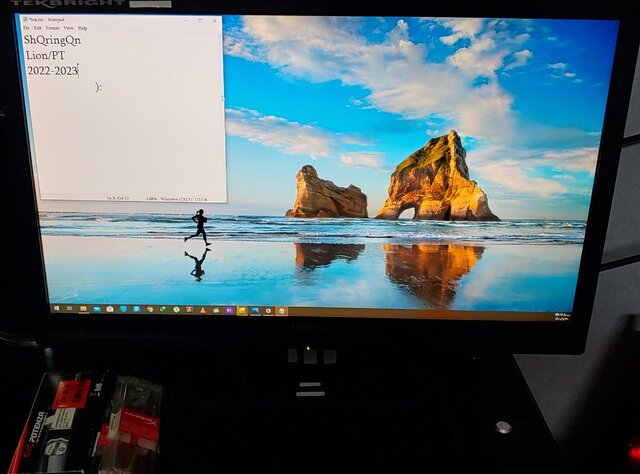The height and width of the screenshot is (474, 640).
Task: Click after the '2022-2023' text line
Action: 80,71
